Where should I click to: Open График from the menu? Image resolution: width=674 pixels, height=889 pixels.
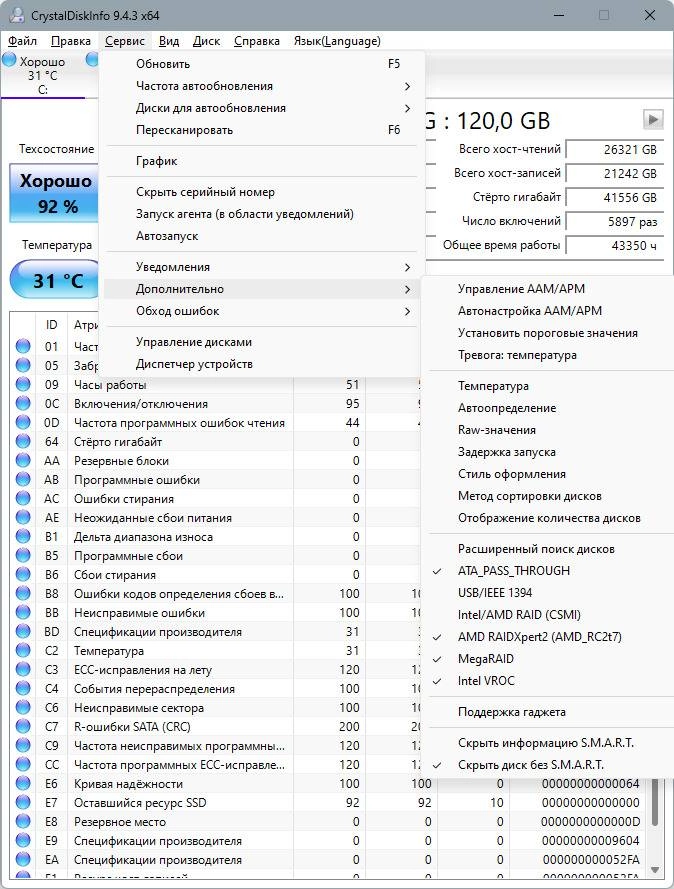coord(262,161)
